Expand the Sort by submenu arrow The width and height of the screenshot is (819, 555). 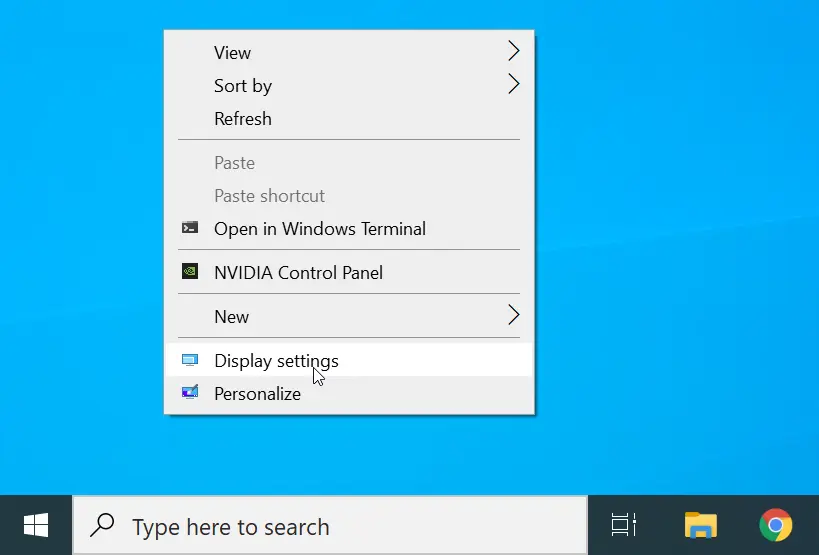click(513, 84)
